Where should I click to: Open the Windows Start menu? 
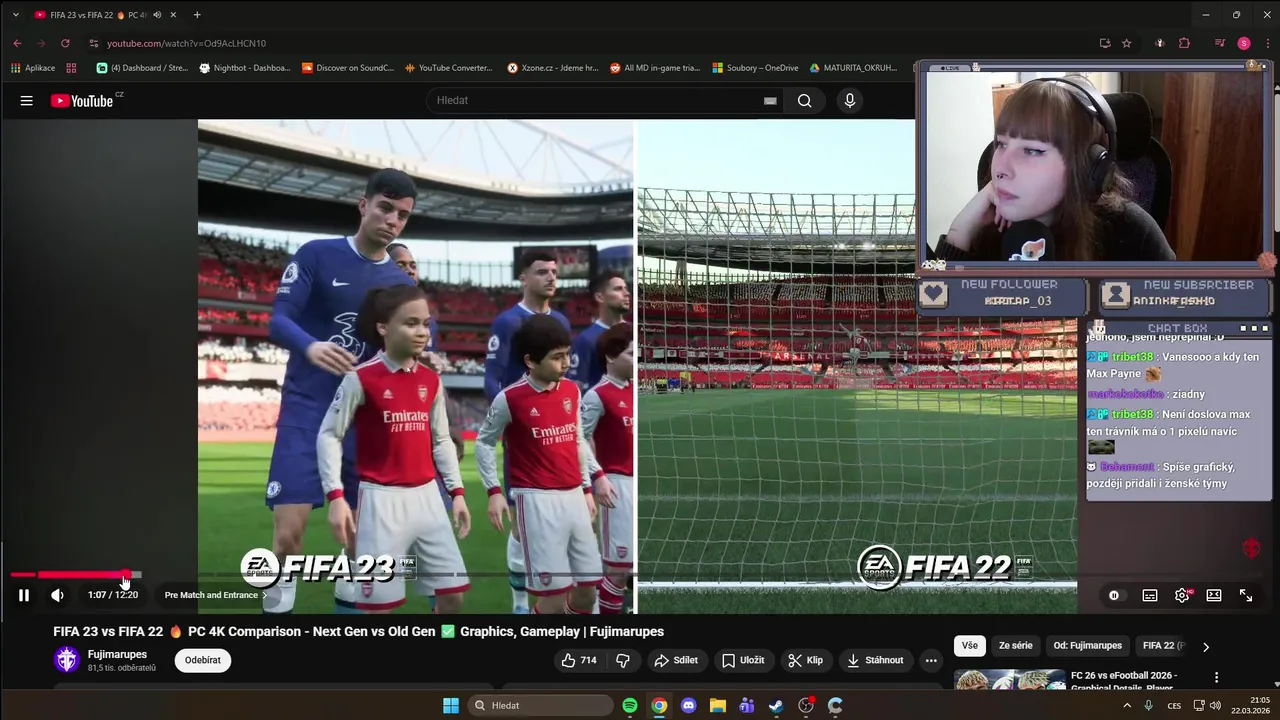tap(451, 705)
